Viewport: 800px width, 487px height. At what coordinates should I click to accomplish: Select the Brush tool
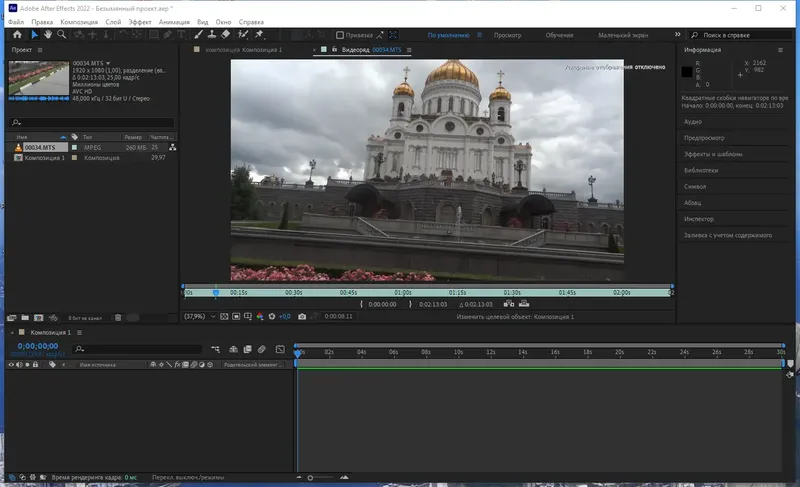198,34
